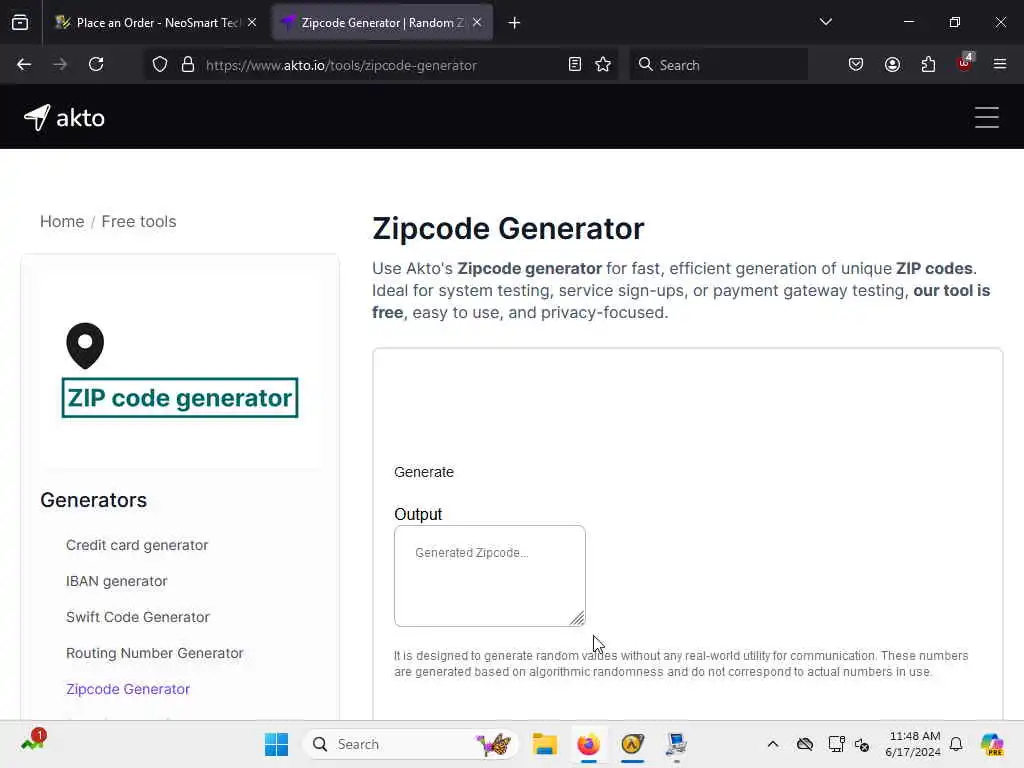Open the extensions puzzle menu
1024x768 pixels.
[x=928, y=65]
